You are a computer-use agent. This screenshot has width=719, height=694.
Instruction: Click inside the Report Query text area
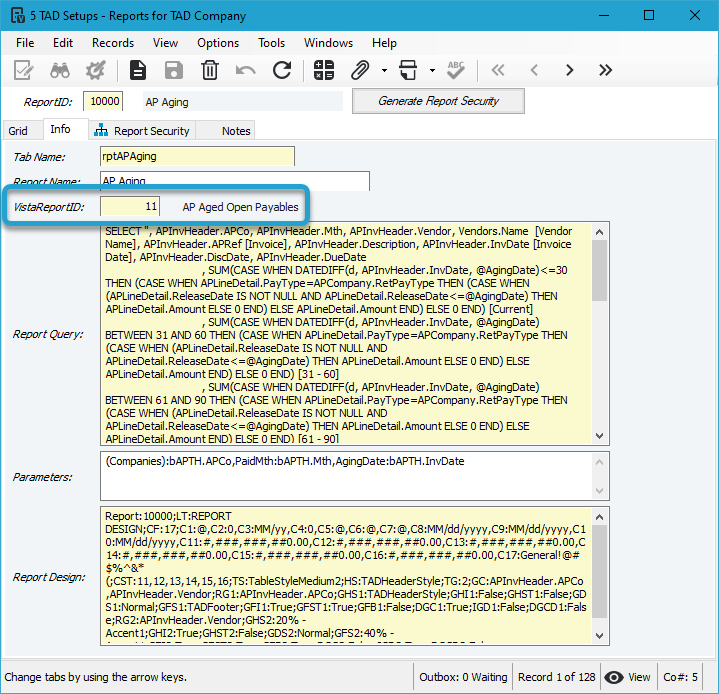[x=347, y=333]
